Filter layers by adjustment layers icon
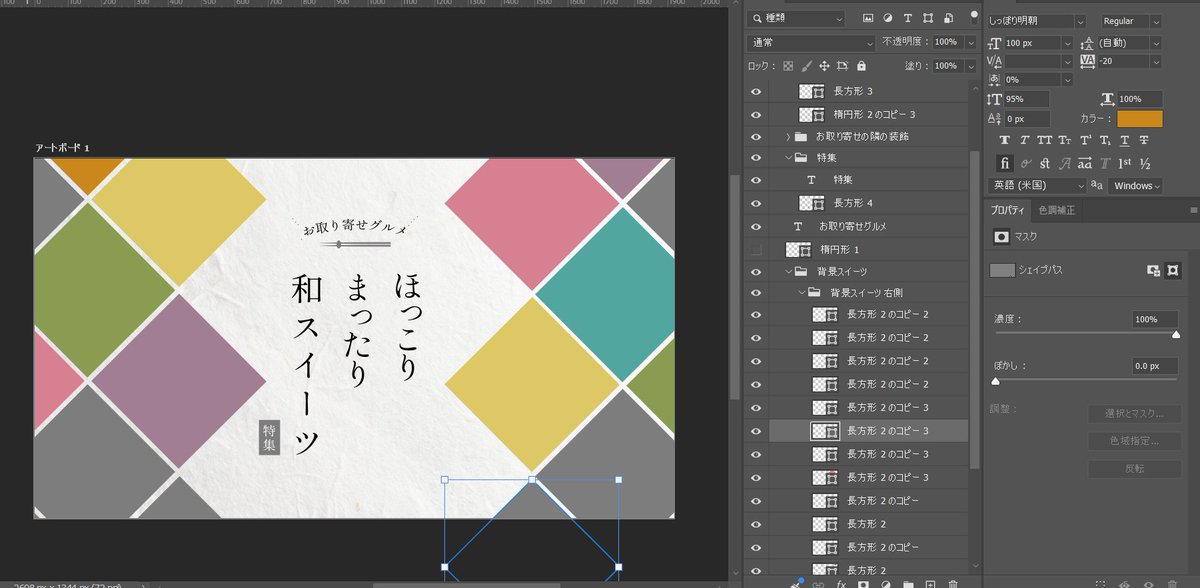1200x588 pixels. point(888,18)
